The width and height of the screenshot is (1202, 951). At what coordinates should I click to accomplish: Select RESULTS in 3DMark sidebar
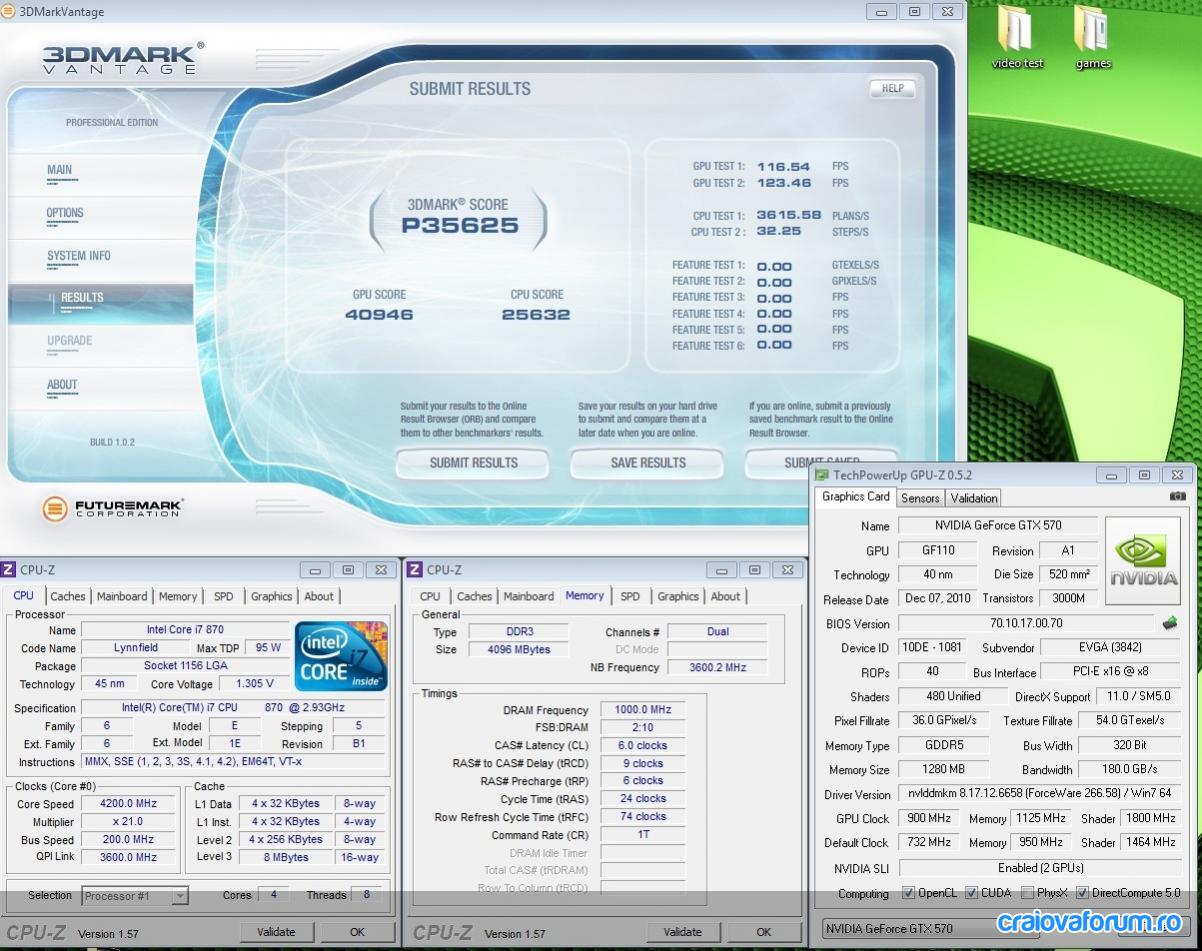[x=101, y=302]
